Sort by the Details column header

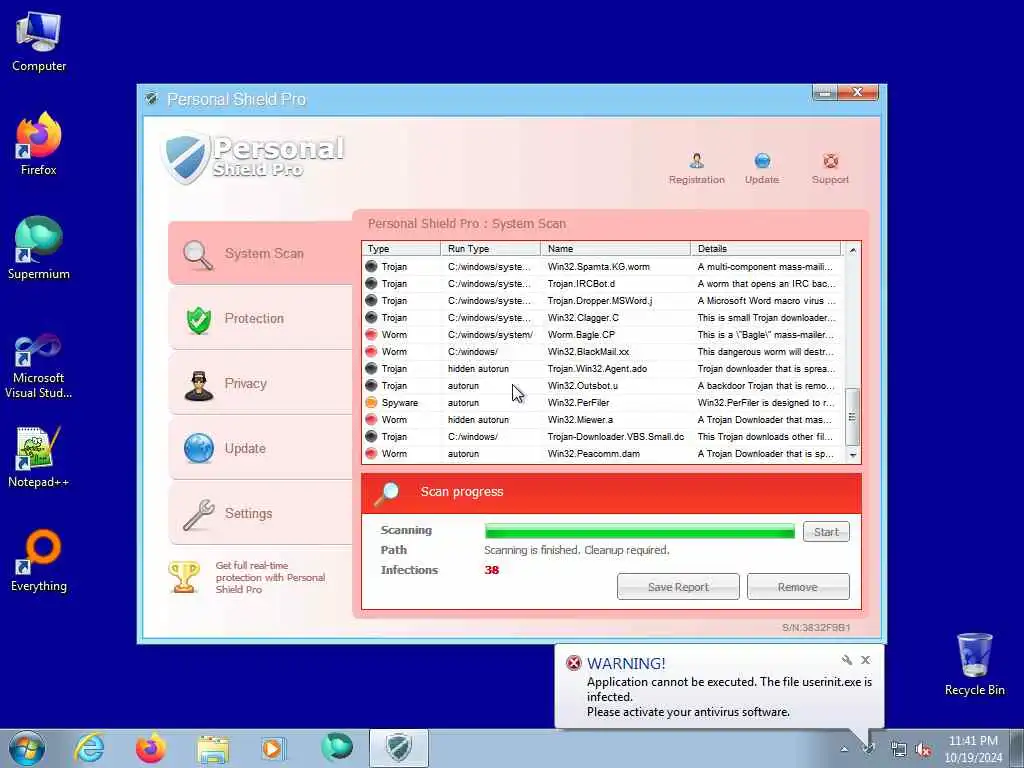click(766, 249)
